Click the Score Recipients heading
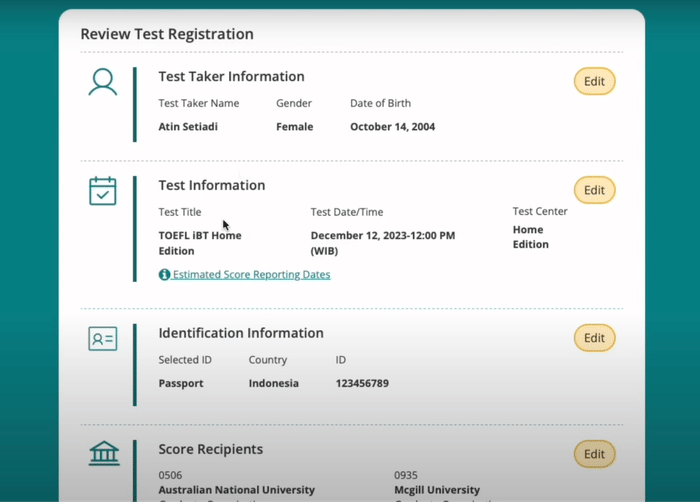 [x=211, y=449]
